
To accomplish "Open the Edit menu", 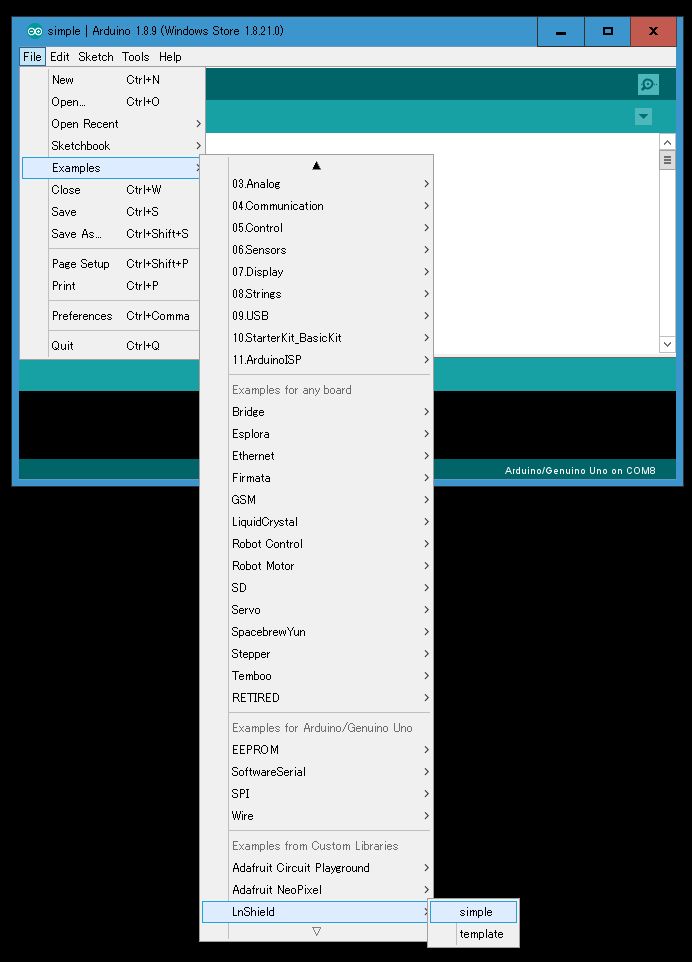I will point(60,56).
